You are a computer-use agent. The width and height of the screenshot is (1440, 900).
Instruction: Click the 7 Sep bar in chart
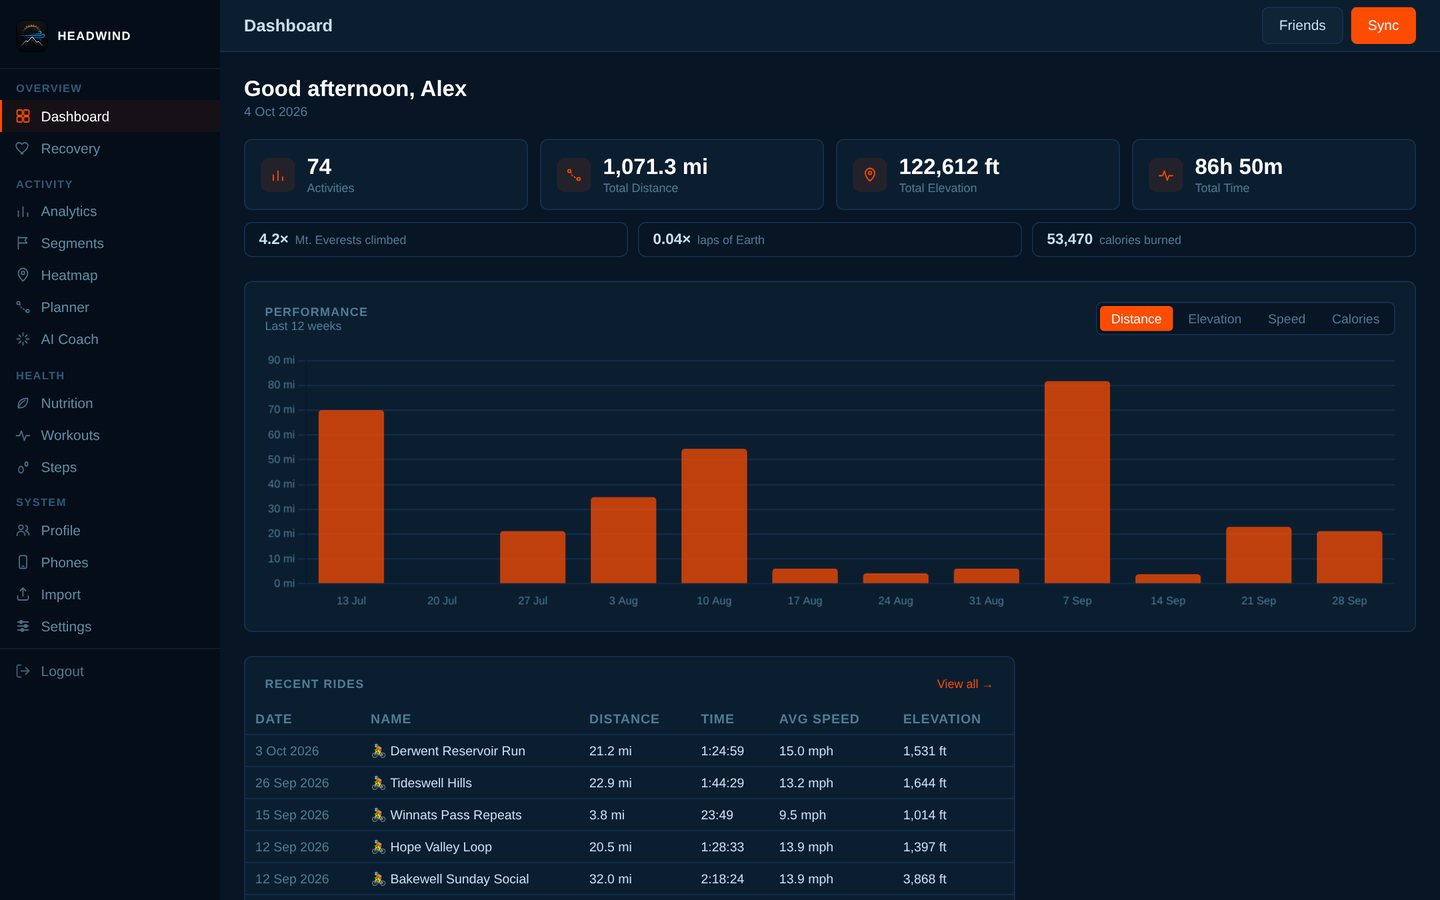click(x=1077, y=482)
